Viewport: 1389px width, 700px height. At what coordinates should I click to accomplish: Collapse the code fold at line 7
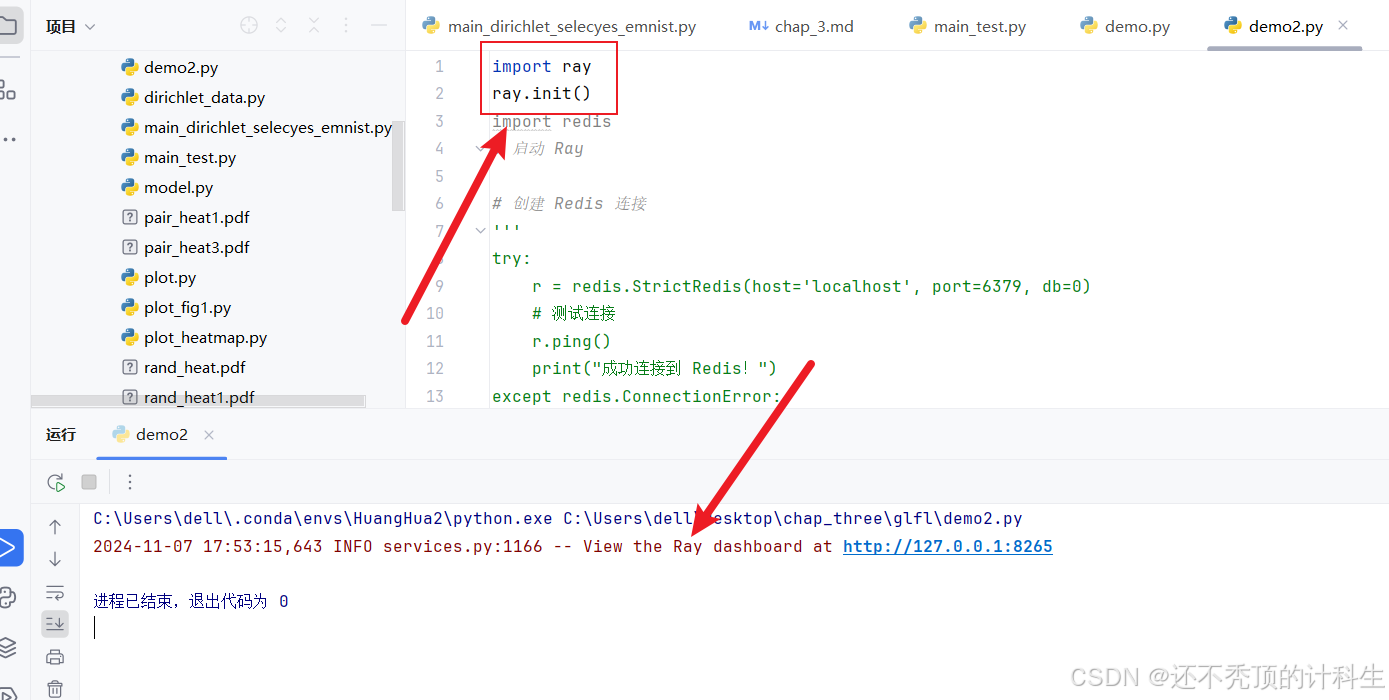pyautogui.click(x=479, y=229)
